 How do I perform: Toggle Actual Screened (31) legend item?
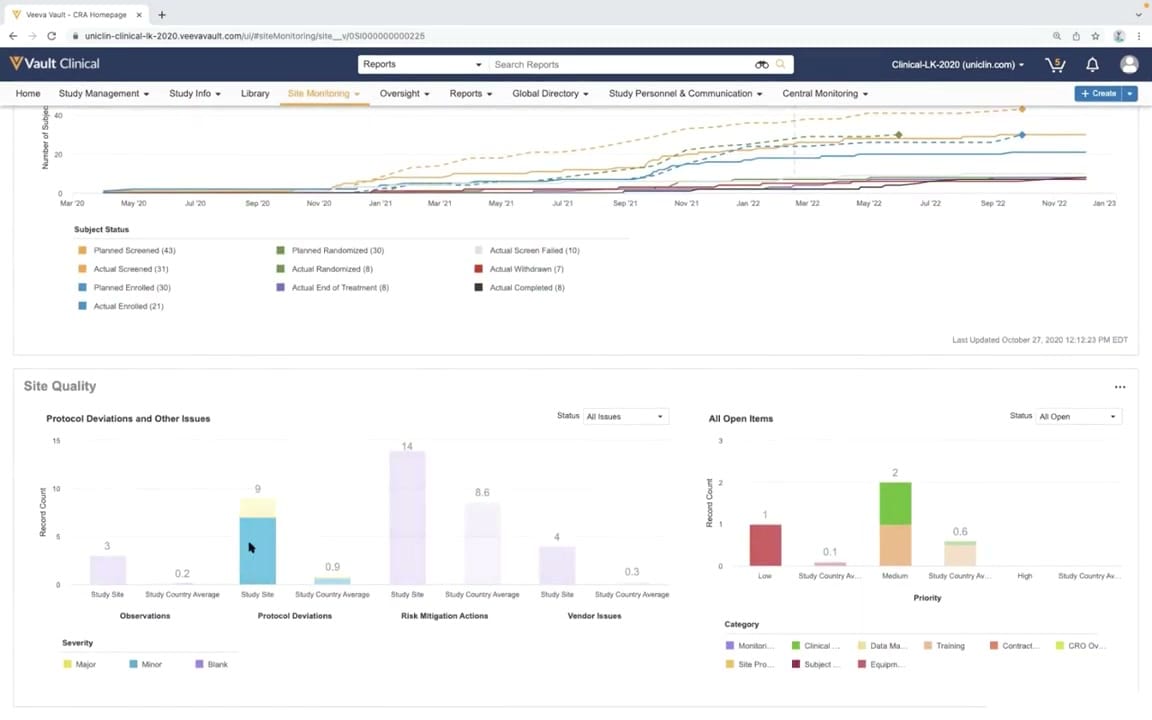click(123, 269)
